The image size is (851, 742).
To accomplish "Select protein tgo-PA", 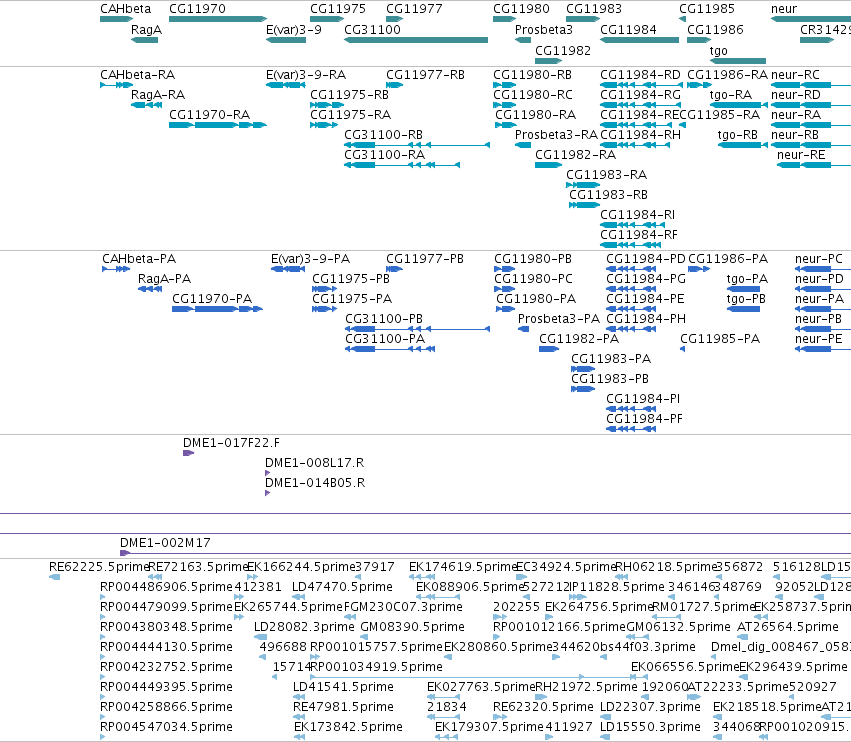I will click(x=743, y=289).
